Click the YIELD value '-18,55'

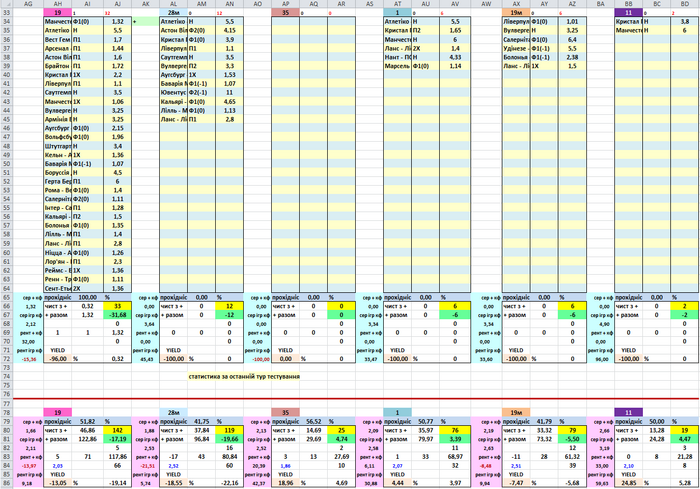[174, 483]
